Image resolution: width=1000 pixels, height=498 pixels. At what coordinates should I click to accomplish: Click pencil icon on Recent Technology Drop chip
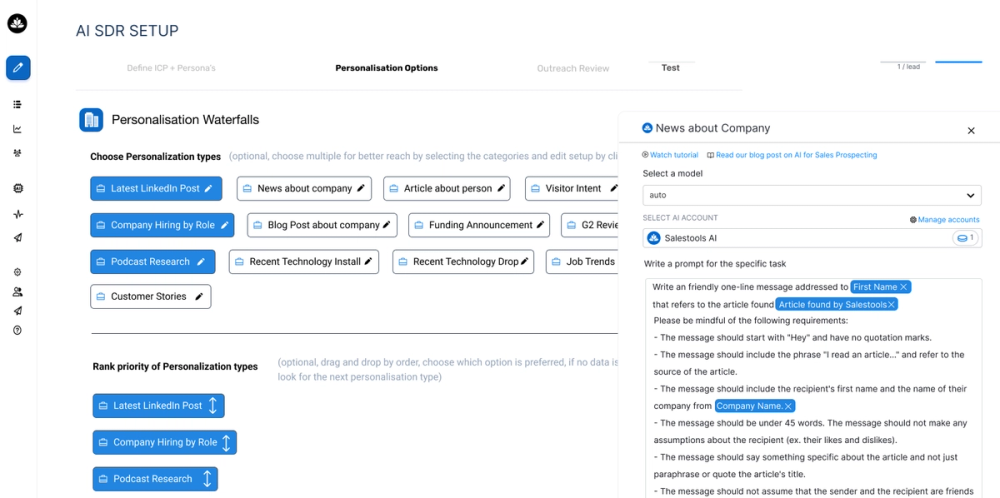(x=524, y=261)
